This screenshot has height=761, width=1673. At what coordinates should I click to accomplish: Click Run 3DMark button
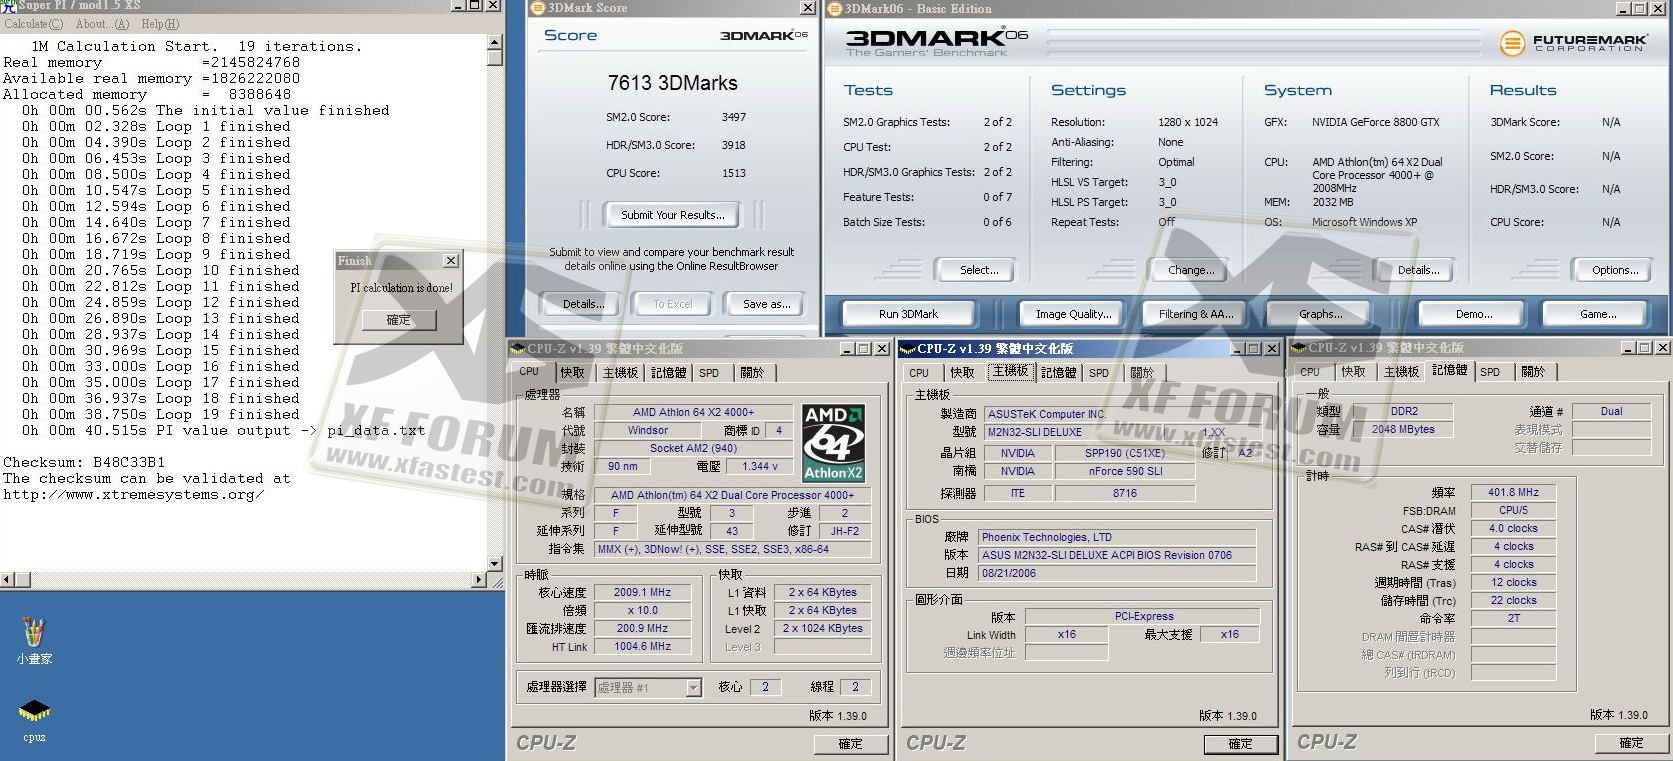point(908,314)
